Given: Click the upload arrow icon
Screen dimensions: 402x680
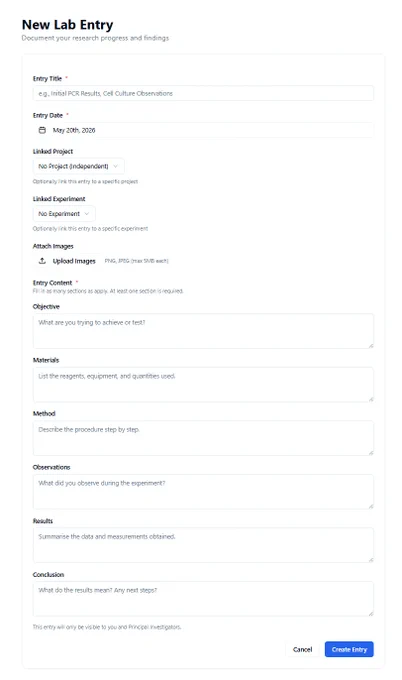Looking at the screenshot, I should tap(42, 261).
